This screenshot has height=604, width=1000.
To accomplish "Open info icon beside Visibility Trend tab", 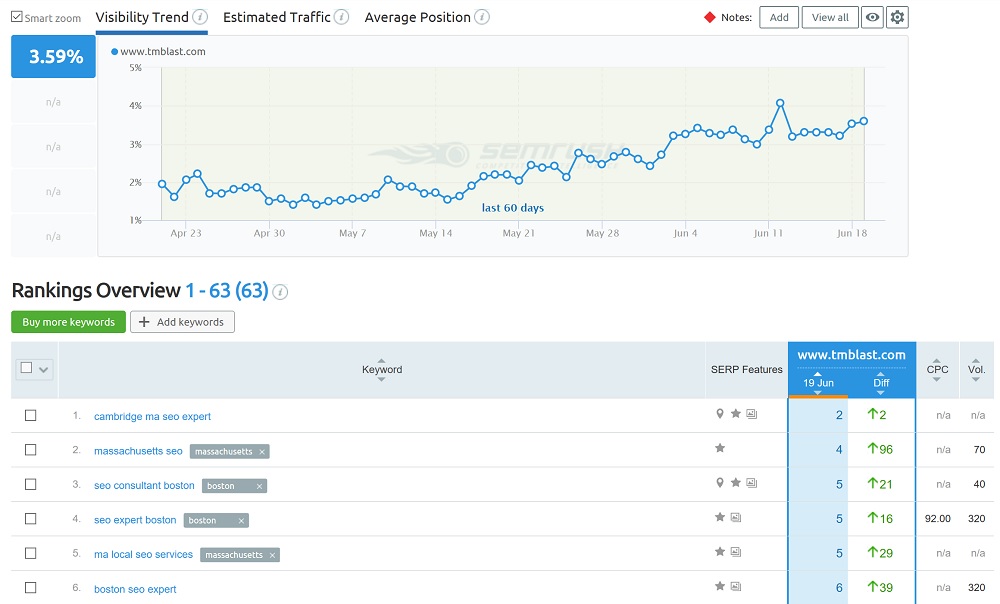I will coord(200,17).
